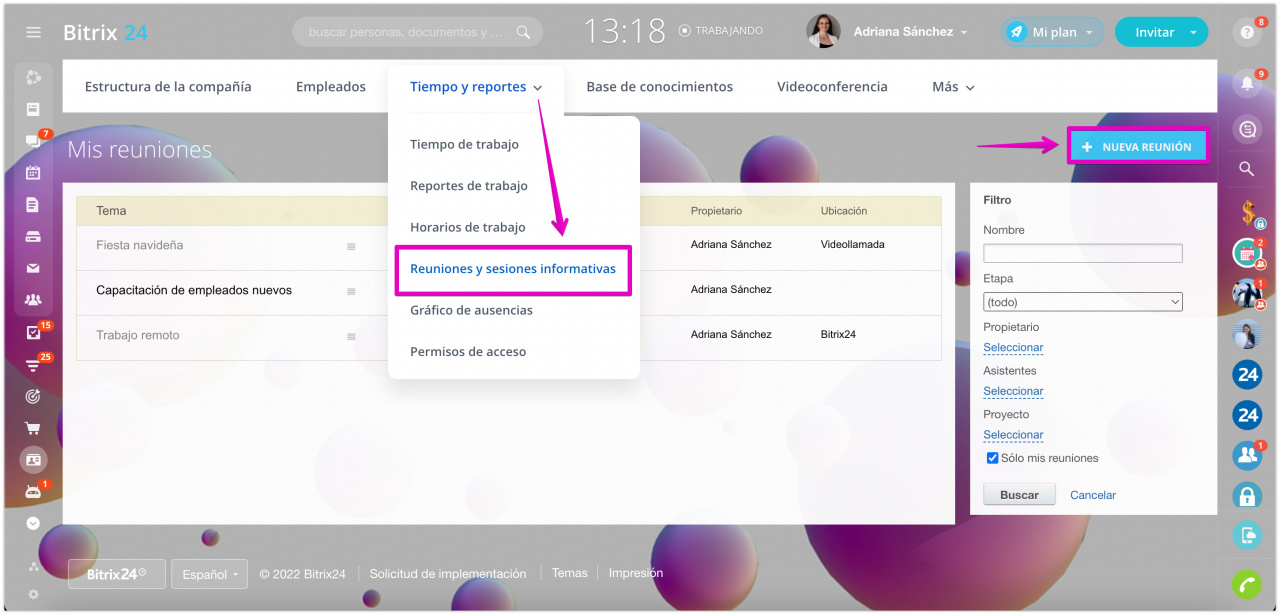1280x615 pixels.
Task: Click the Seleccionar link under Propietario
Action: [x=1013, y=348]
